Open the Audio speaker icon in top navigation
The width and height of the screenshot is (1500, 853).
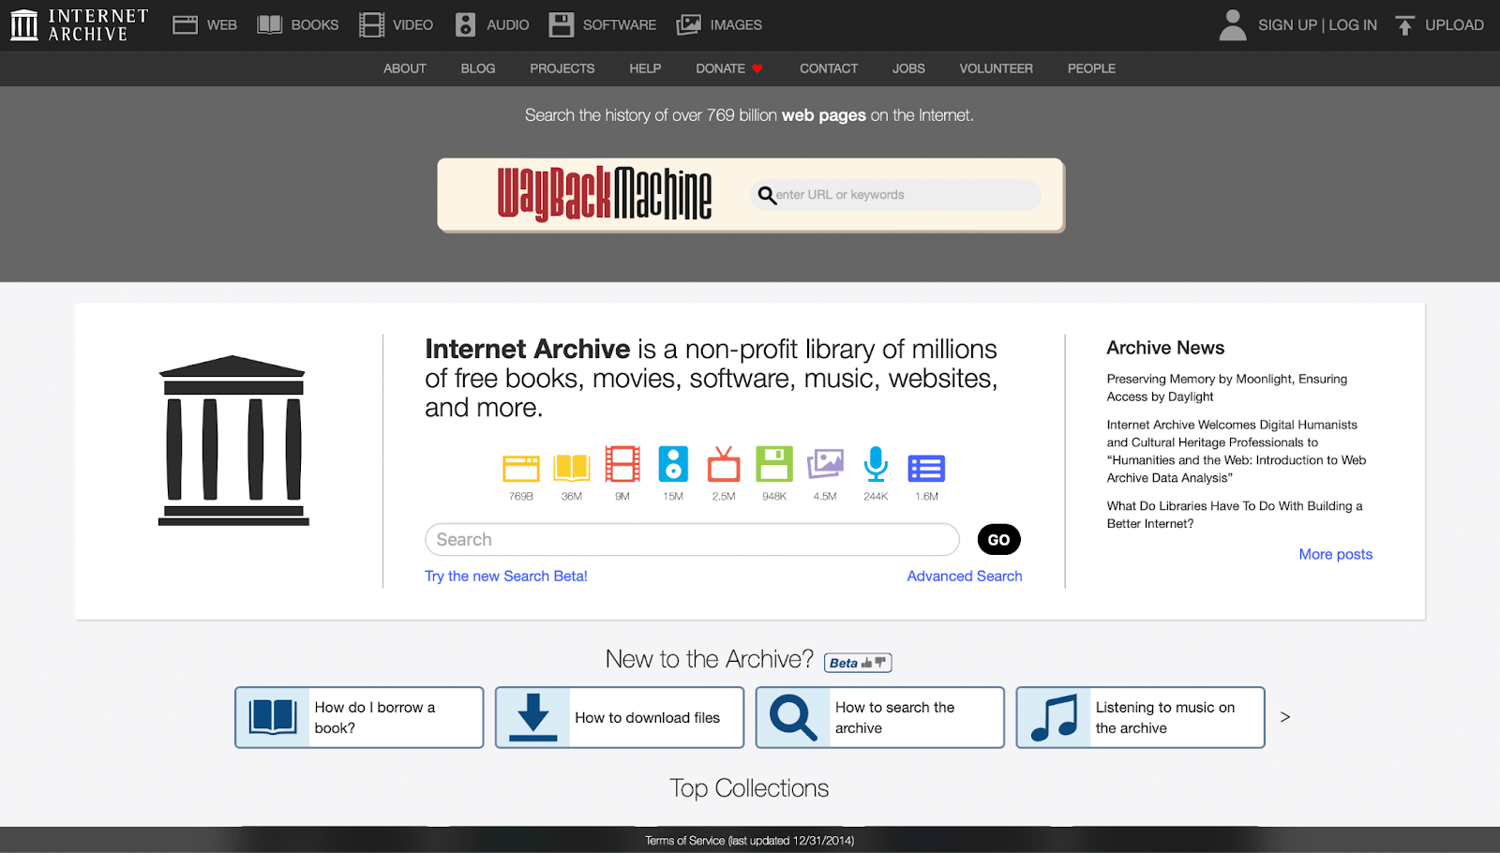(465, 25)
